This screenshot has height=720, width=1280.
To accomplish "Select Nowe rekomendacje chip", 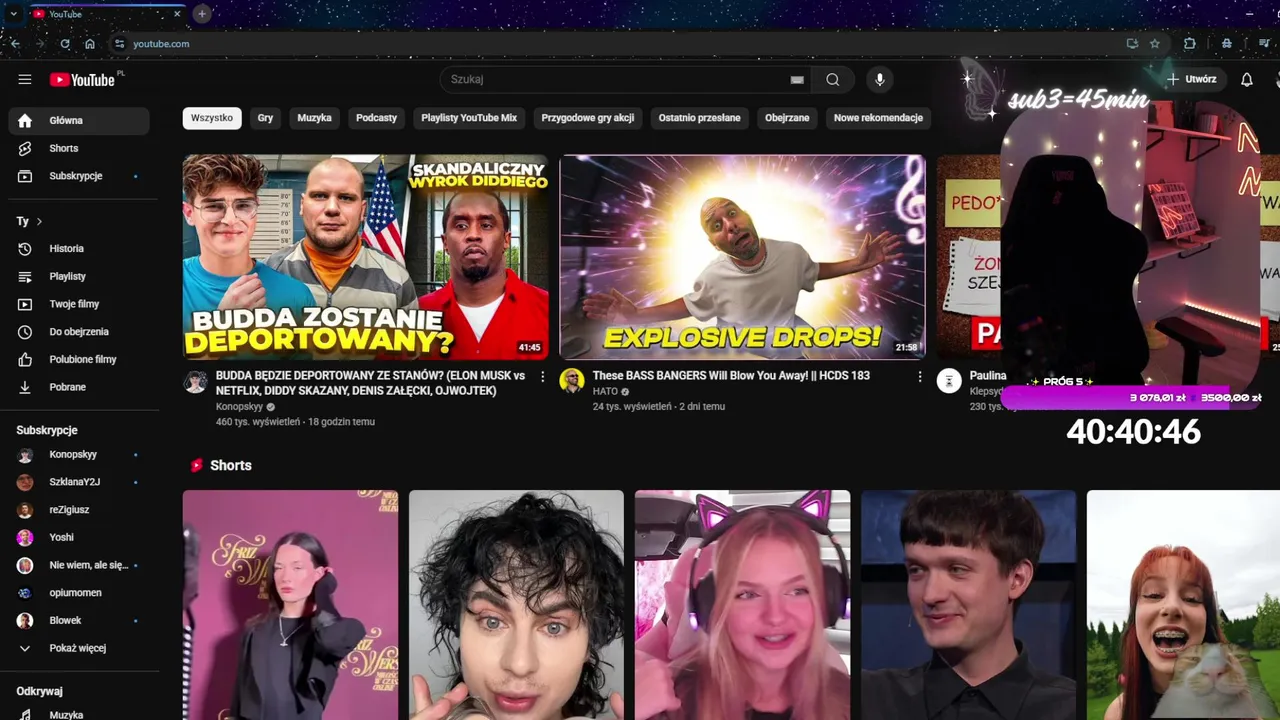I will tap(878, 118).
